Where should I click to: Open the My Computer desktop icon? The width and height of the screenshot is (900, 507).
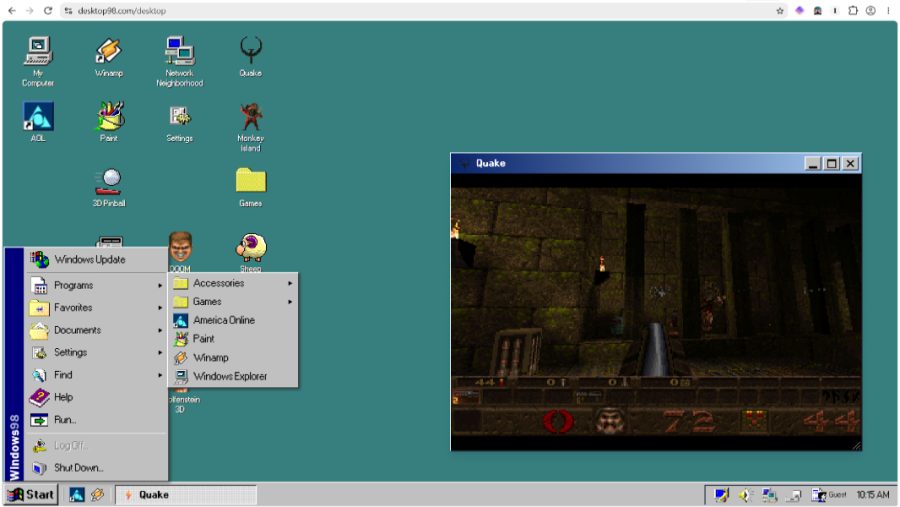(x=38, y=60)
